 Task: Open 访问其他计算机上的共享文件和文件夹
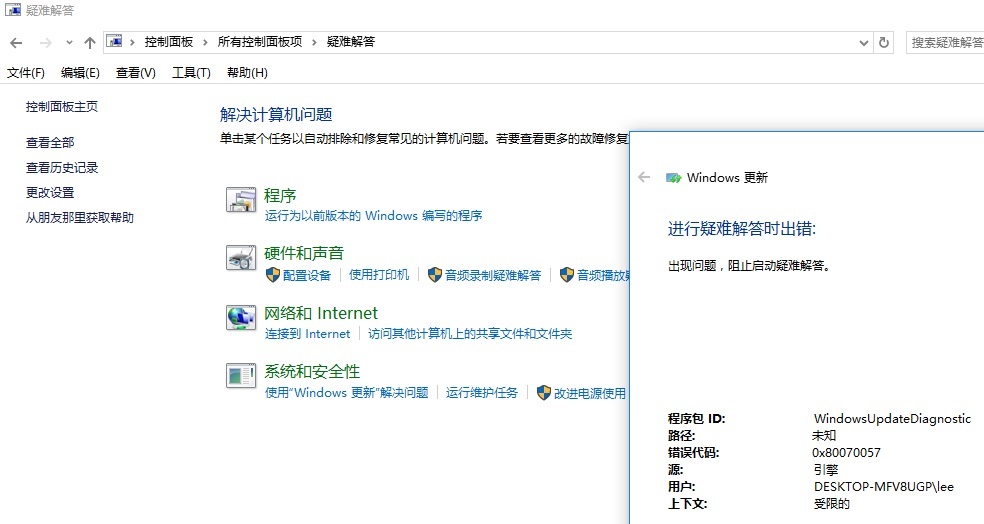click(x=470, y=334)
